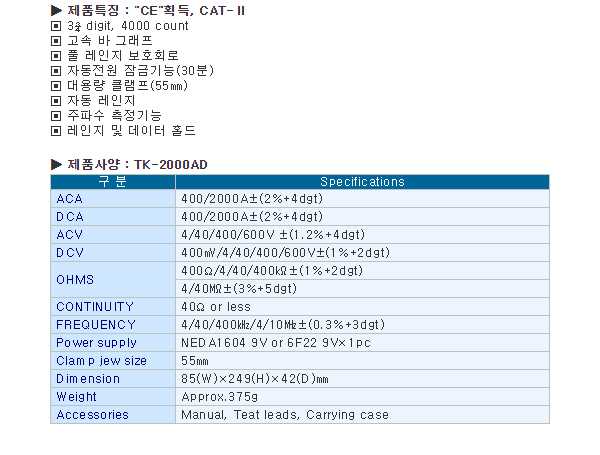This screenshot has width=600, height=455.
Task: Click the 'Manual, Teat leads, Carrying case' accessories value
Action: point(284,415)
